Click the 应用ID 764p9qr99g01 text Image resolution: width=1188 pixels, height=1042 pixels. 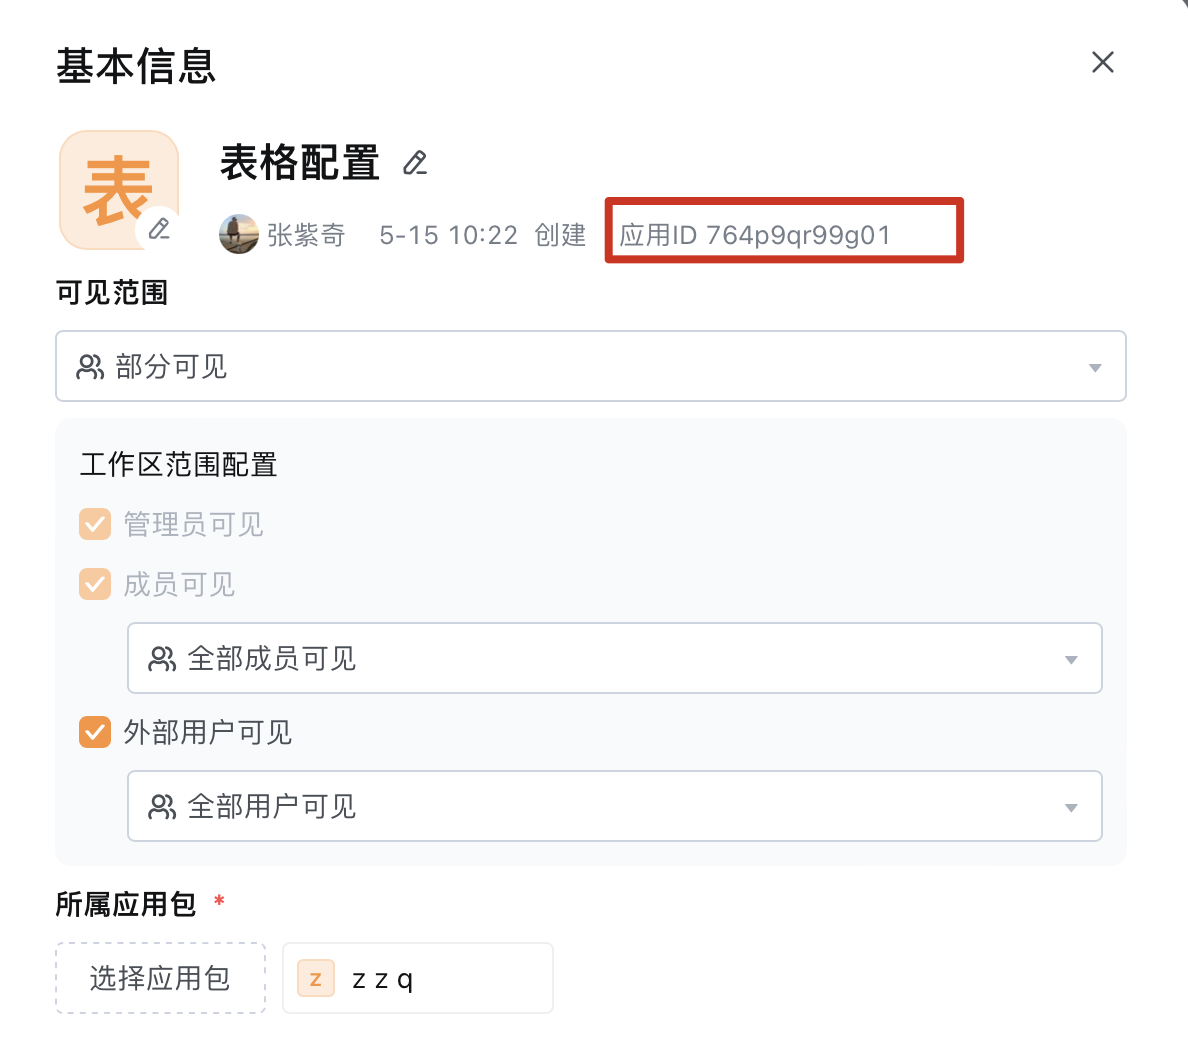tap(755, 235)
